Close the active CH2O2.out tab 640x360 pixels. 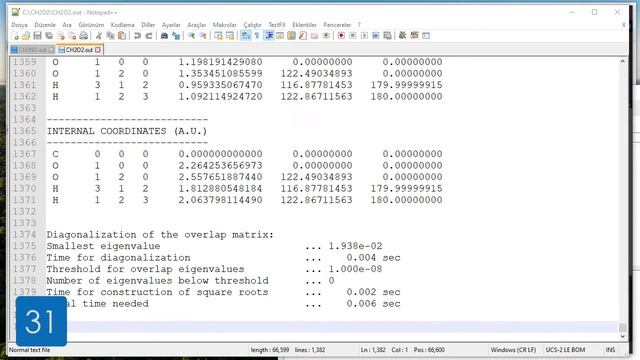(x=98, y=50)
